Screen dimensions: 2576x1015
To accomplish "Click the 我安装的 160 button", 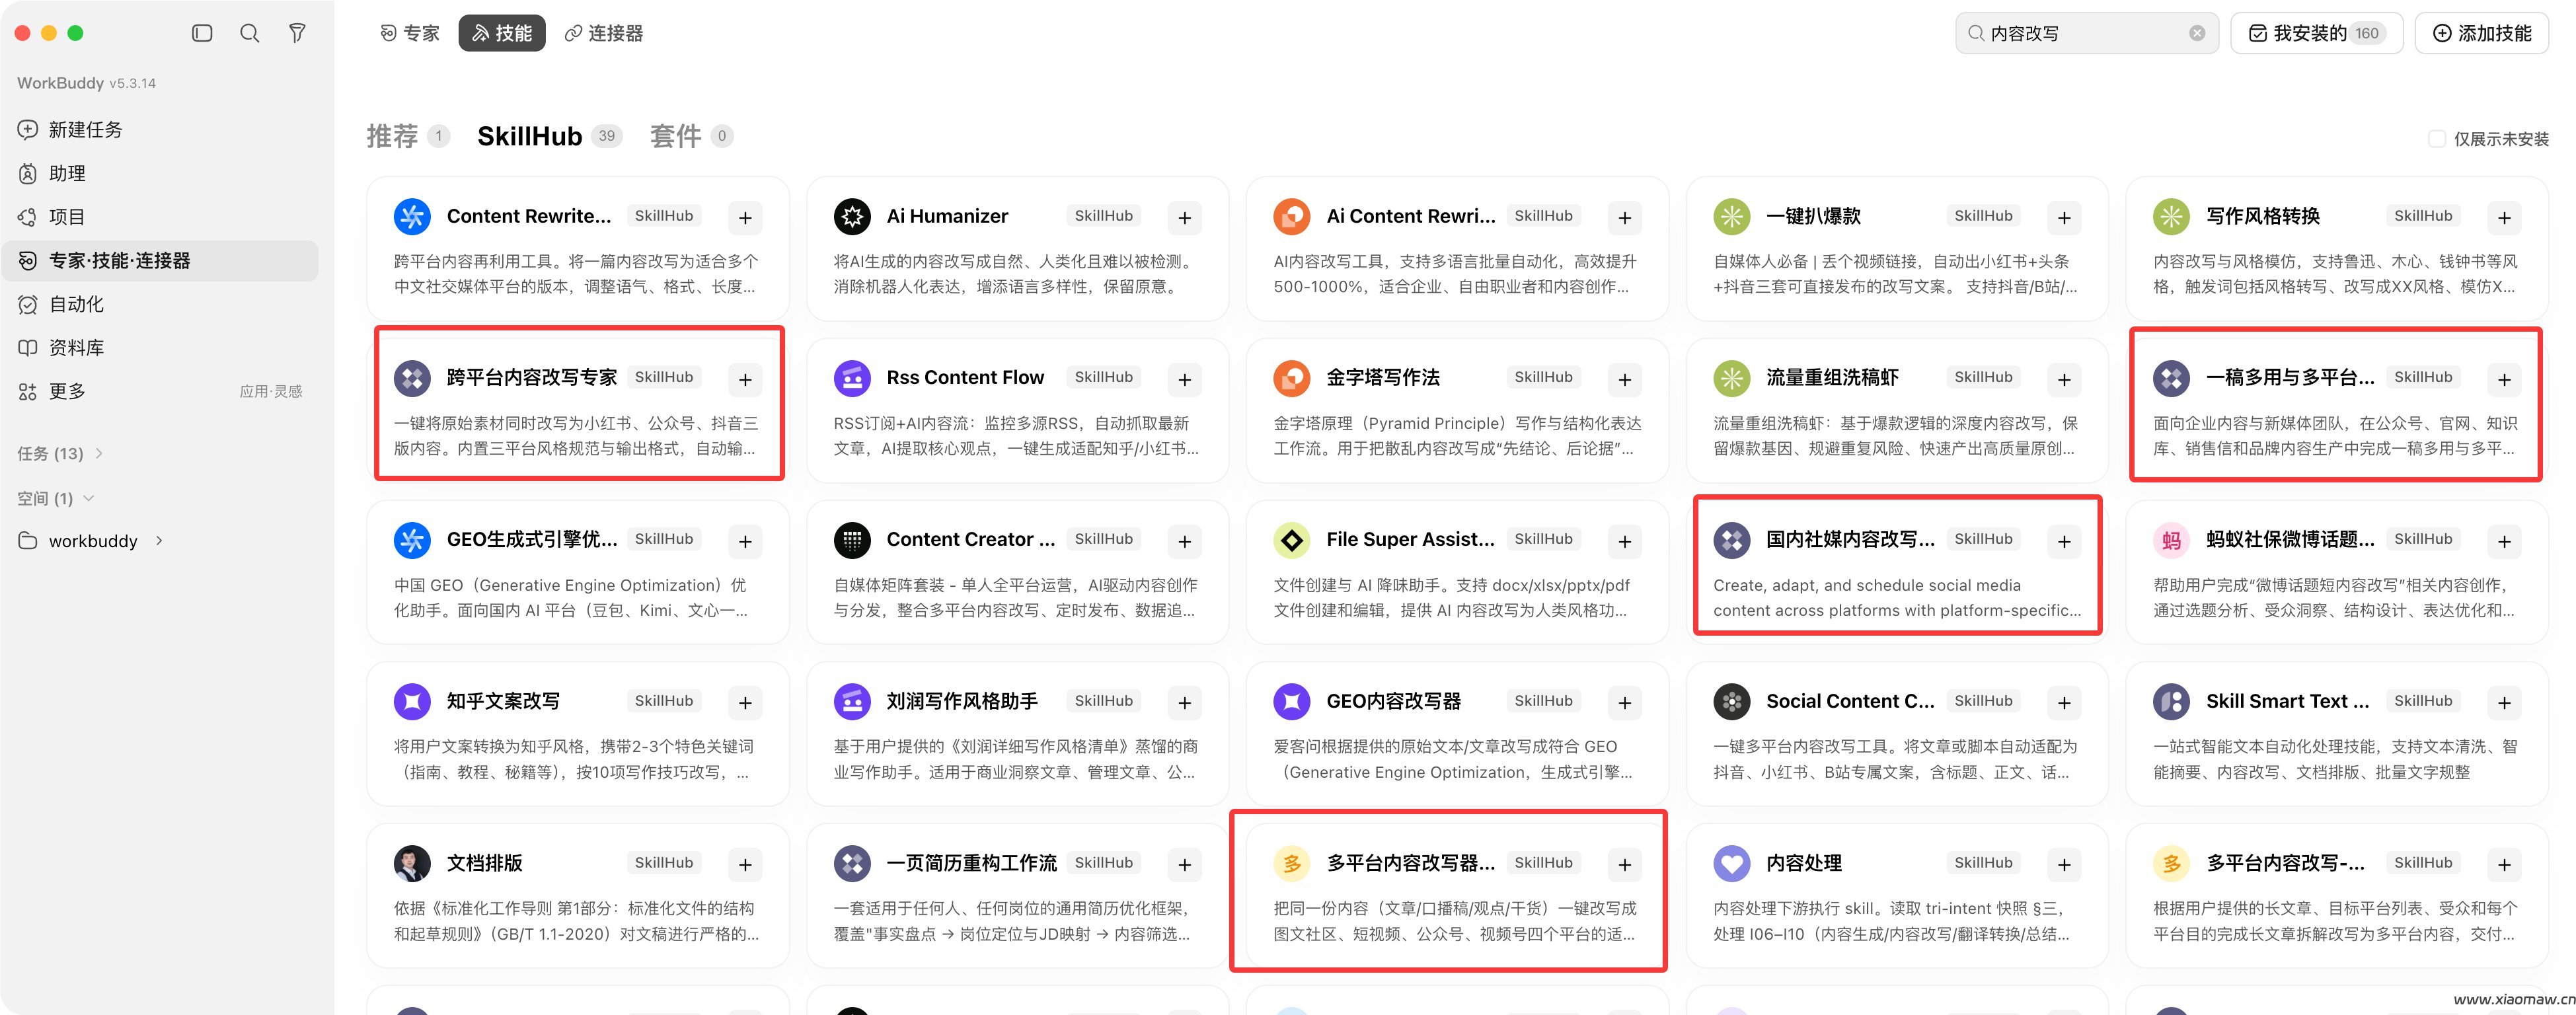I will (2316, 33).
